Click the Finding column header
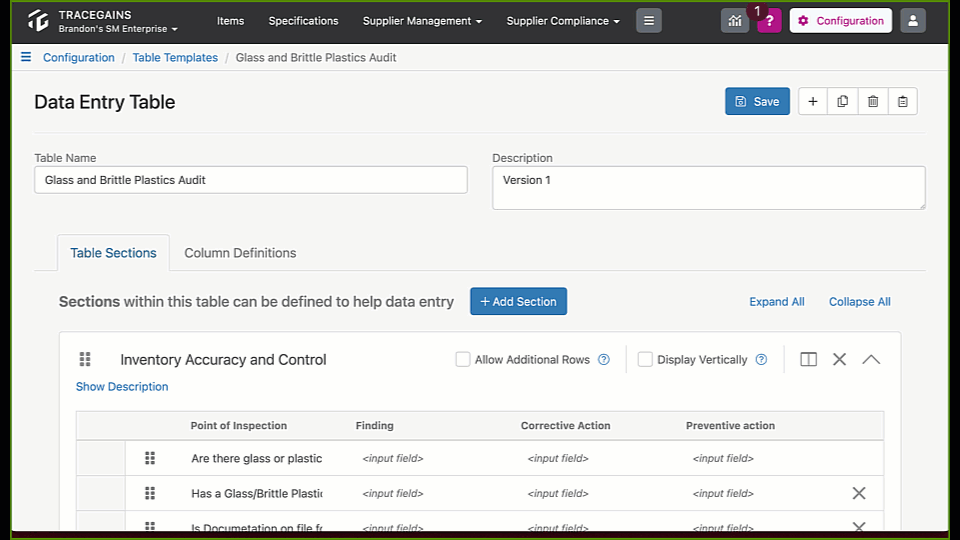 coord(375,426)
